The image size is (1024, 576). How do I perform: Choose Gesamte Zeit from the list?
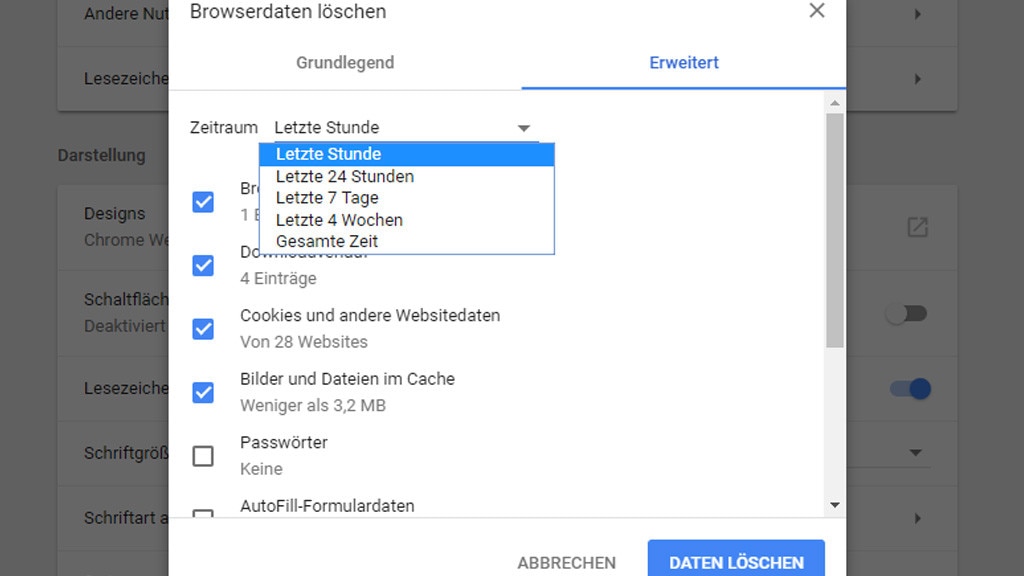[327, 241]
